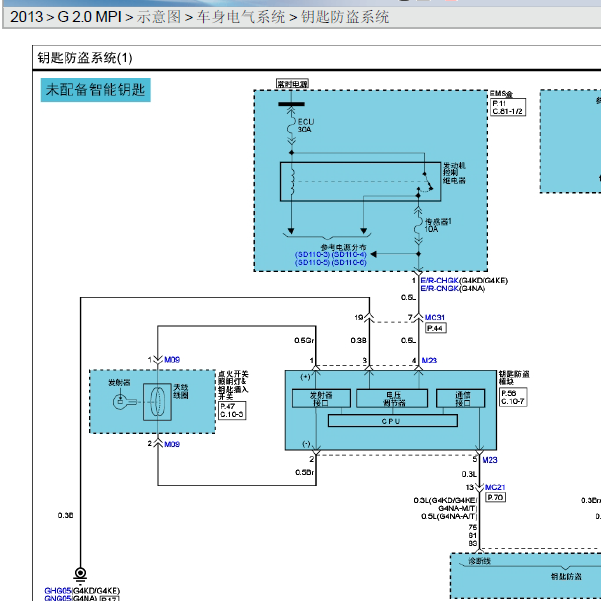This screenshot has width=601, height=601.
Task: Click the MC31 connector link
Action: pyautogui.click(x=435, y=317)
